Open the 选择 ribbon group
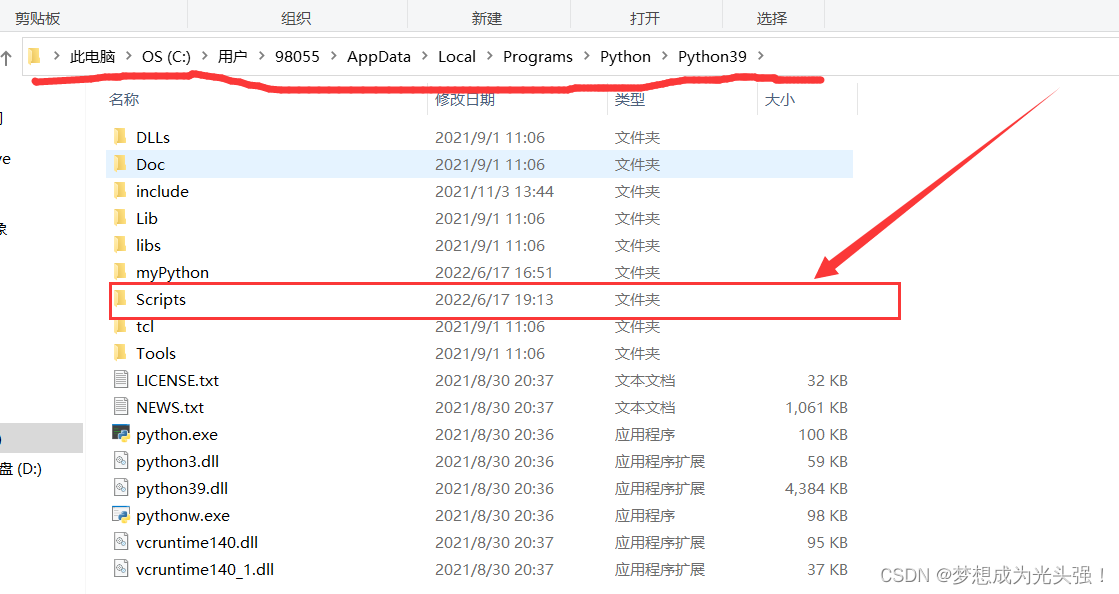The image size is (1119, 594). (771, 18)
